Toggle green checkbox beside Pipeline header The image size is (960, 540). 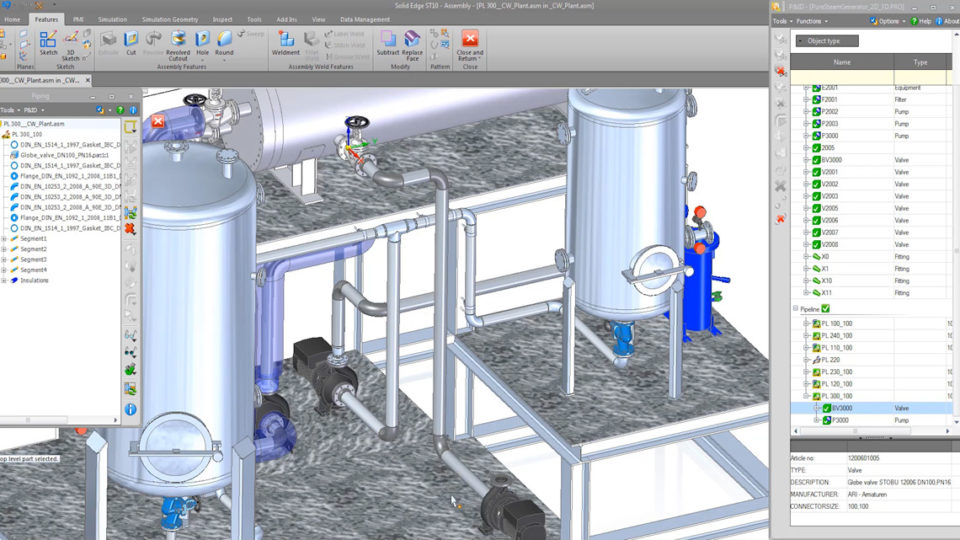(x=826, y=310)
